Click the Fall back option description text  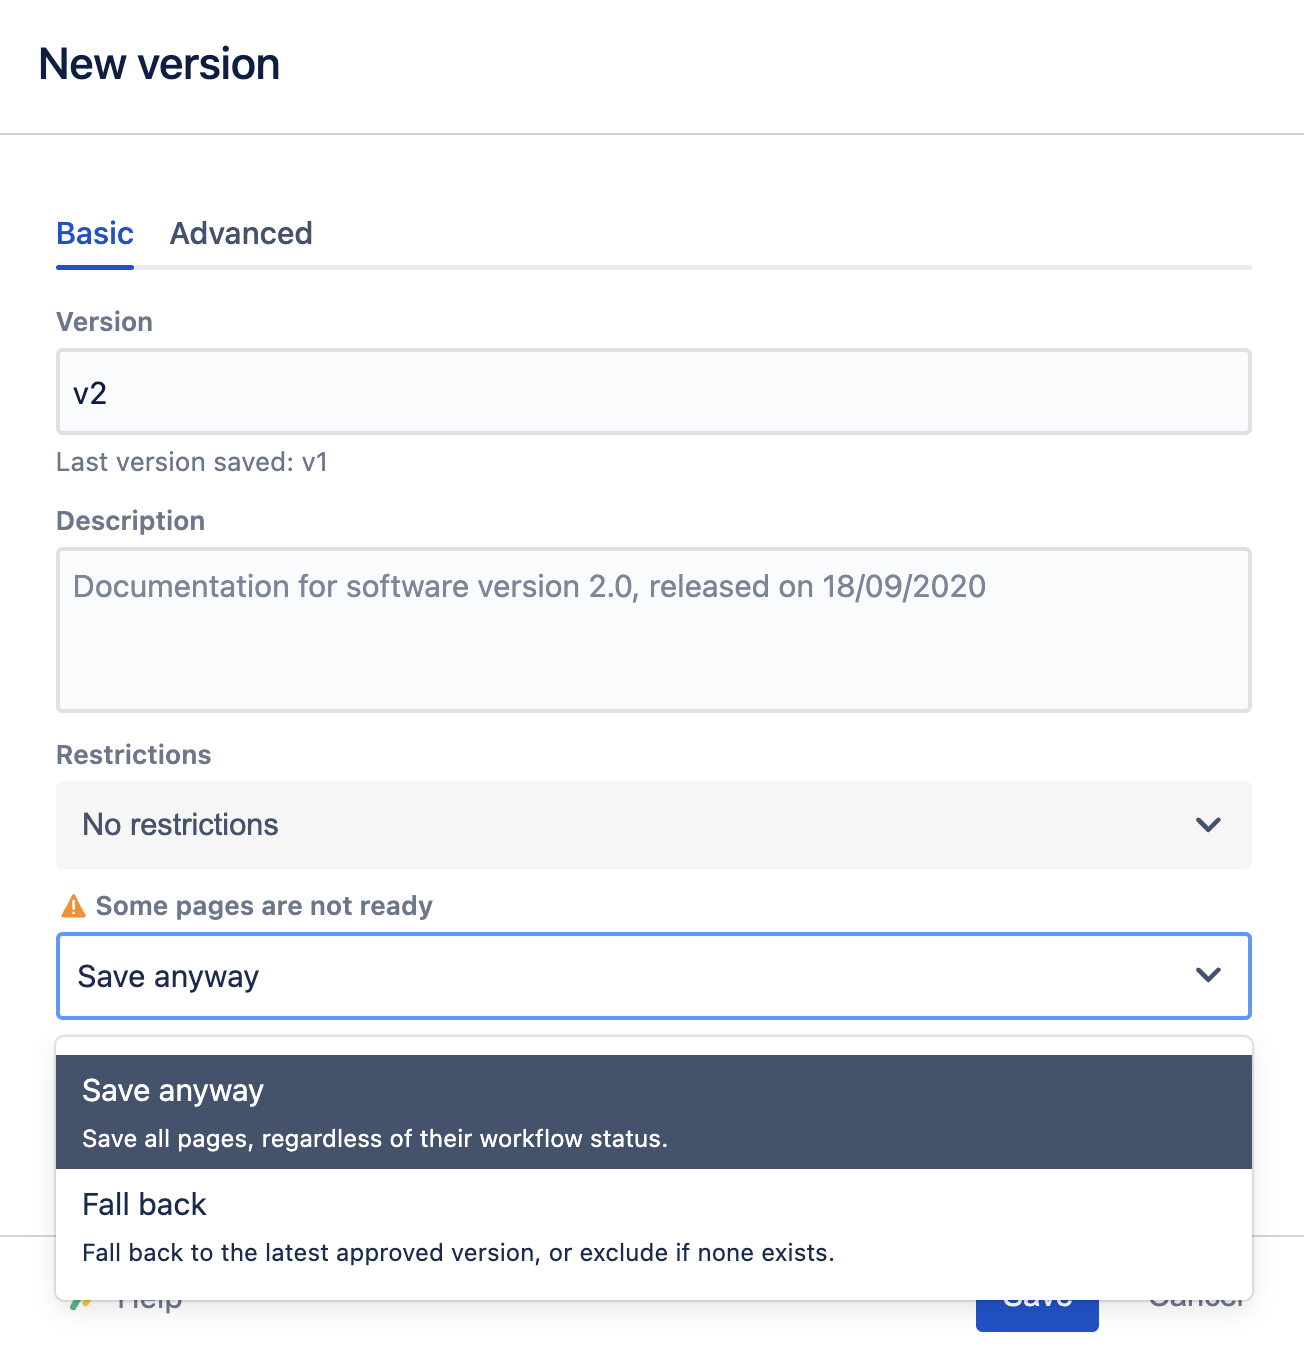[458, 1252]
